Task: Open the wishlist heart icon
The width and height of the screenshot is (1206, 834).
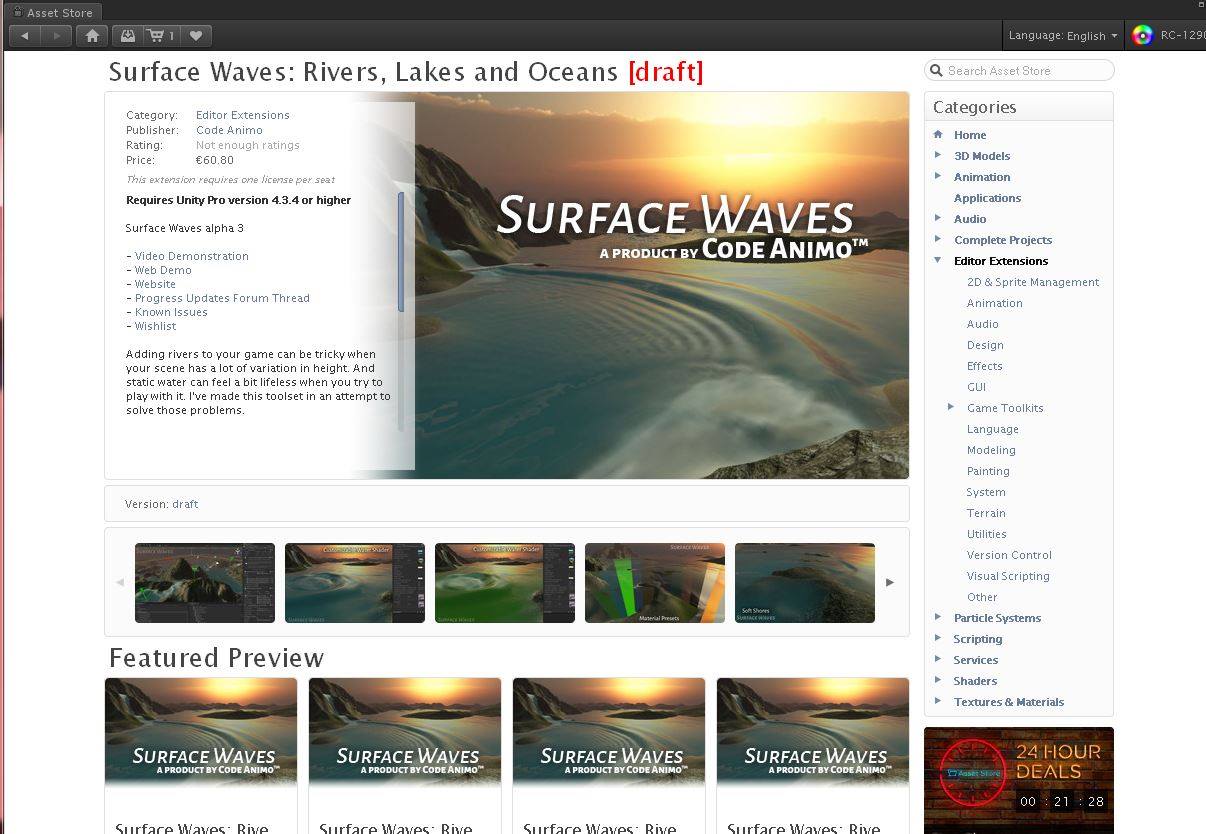Action: click(x=196, y=35)
